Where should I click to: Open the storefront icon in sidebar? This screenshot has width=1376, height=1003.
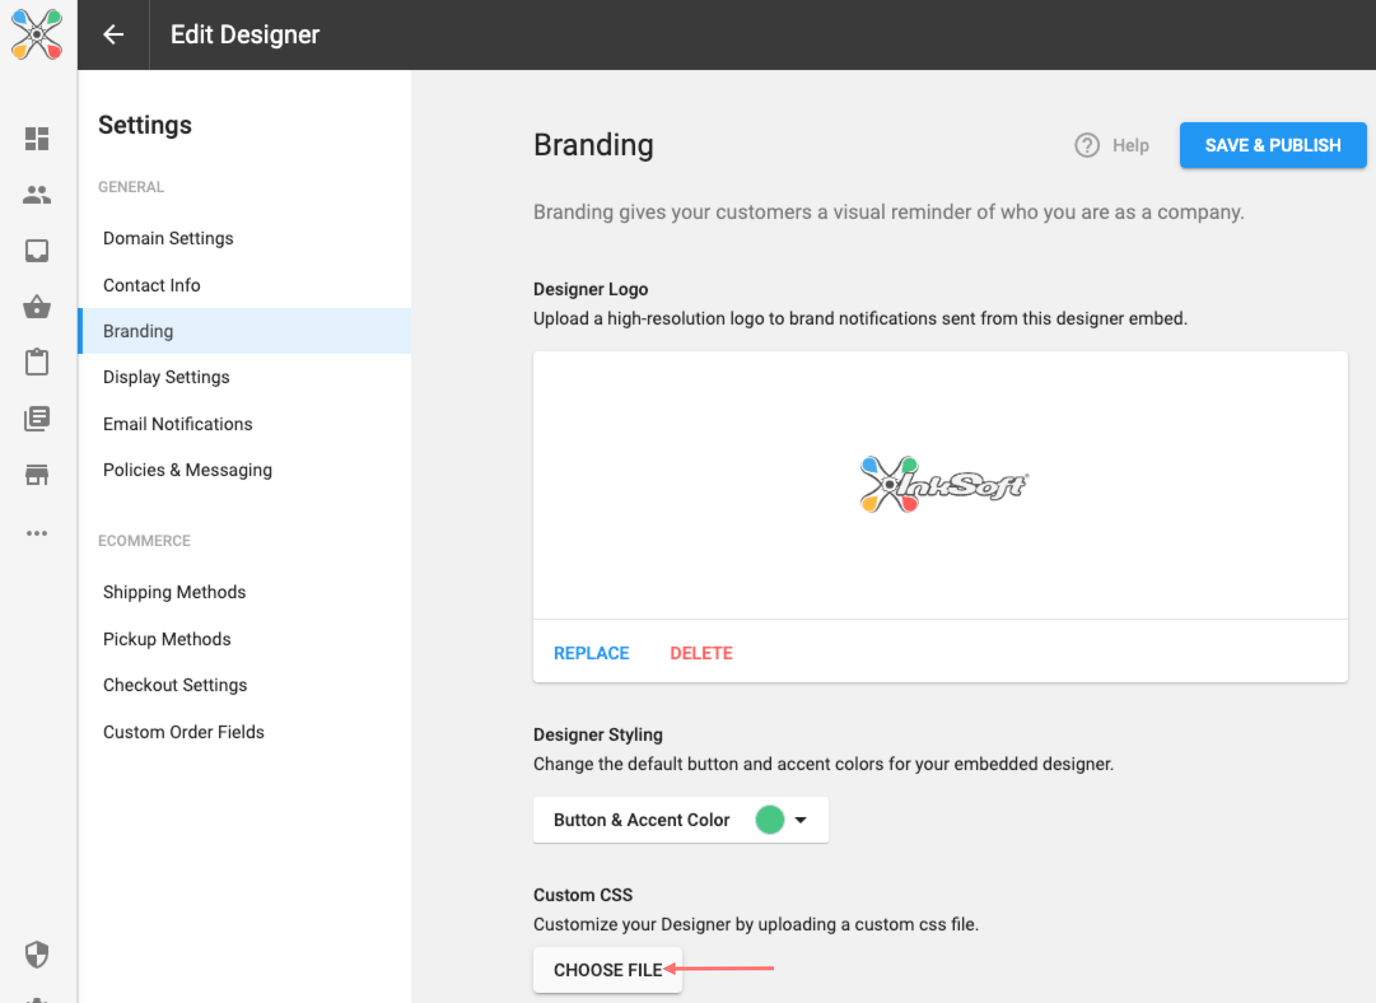[x=37, y=475]
